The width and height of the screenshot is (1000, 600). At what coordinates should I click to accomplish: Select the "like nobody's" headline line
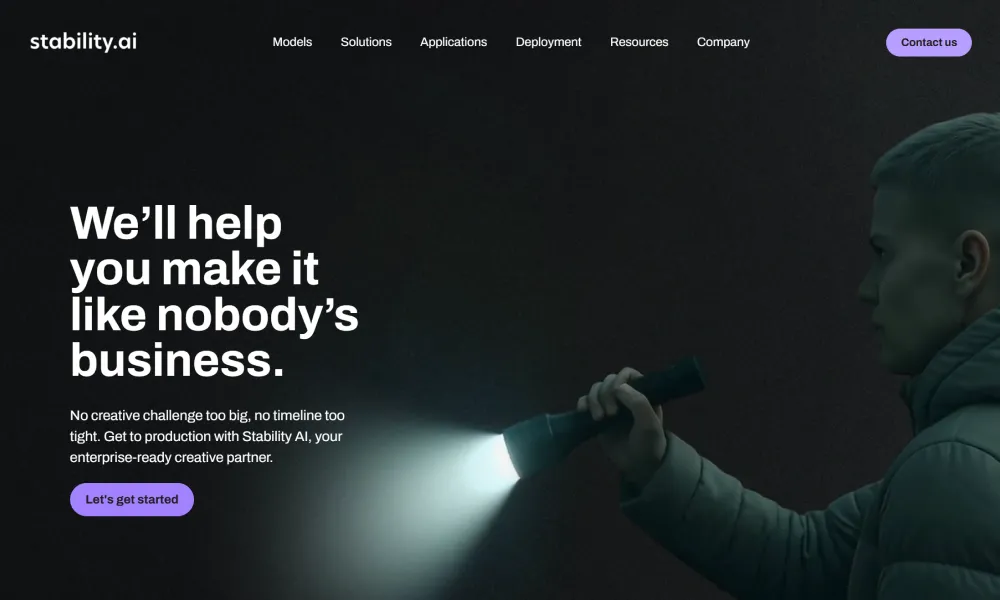(214, 314)
